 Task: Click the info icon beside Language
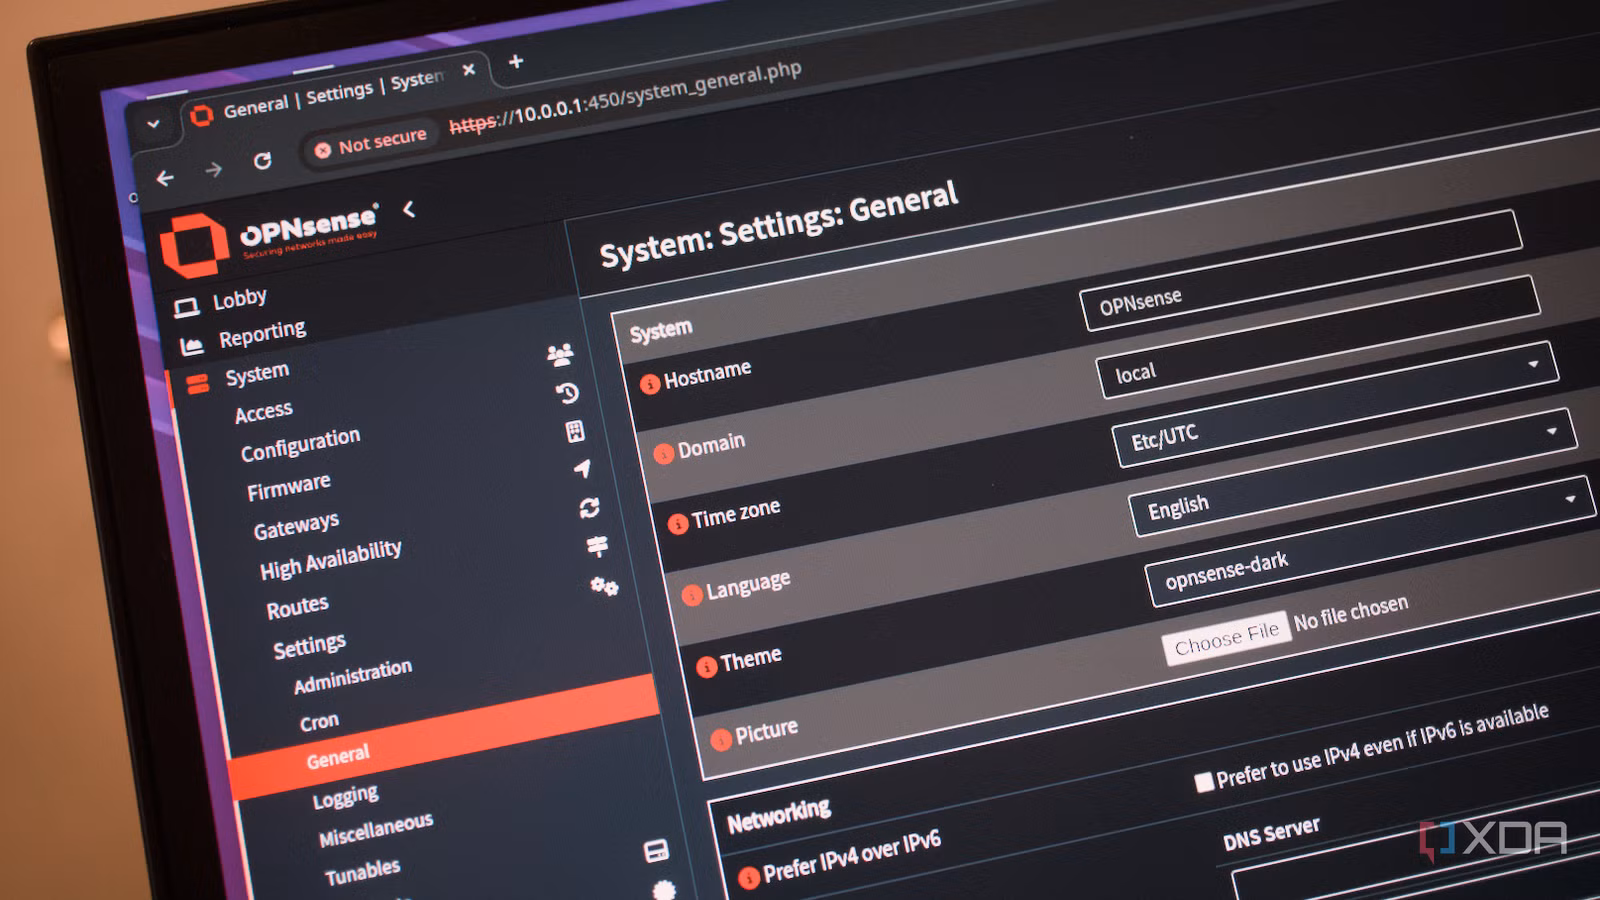tap(692, 595)
